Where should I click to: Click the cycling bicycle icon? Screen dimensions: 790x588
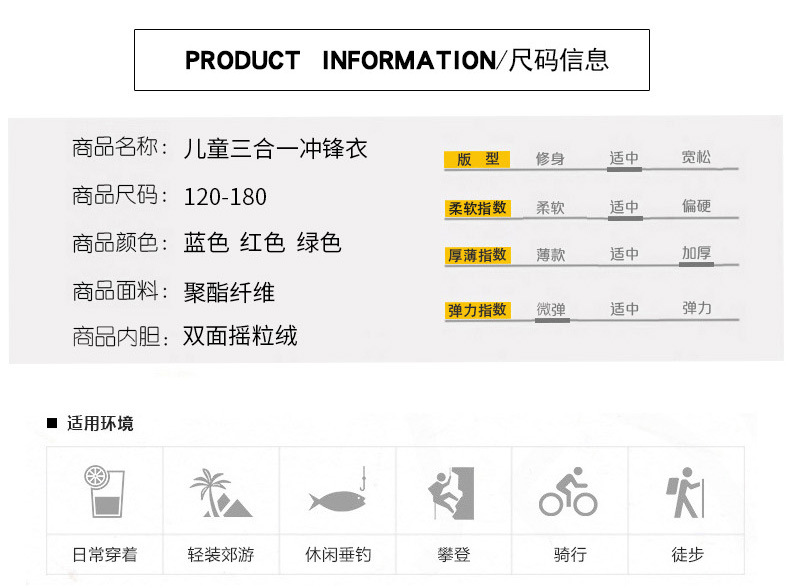[x=568, y=493]
